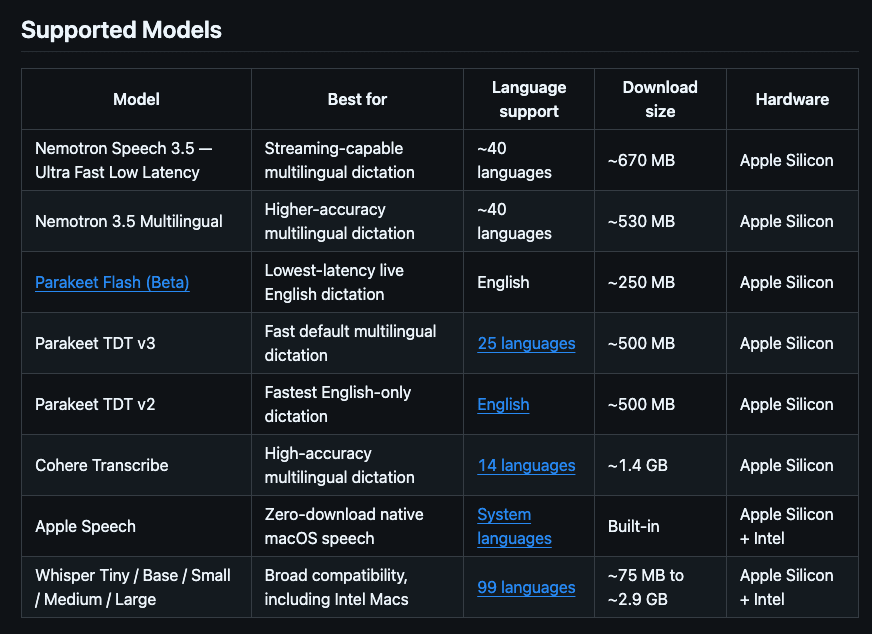872x634 pixels.
Task: Click the Built-in download size cell
Action: pyautogui.click(x=660, y=526)
